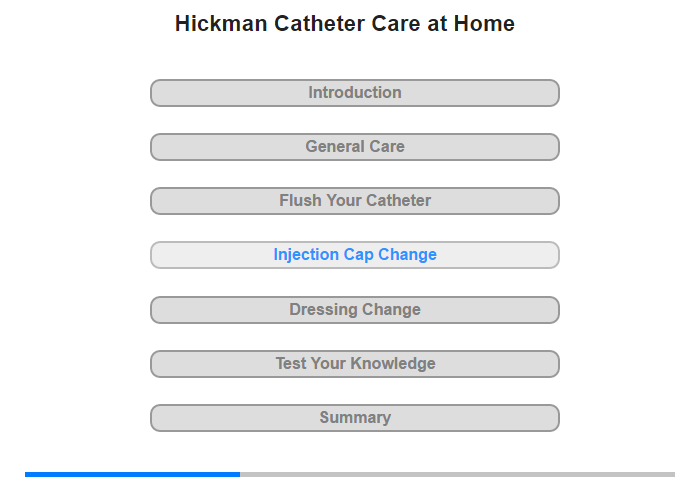The height and width of the screenshot is (480, 700).
Task: Open the knowledge test from the menu
Action: point(355,364)
